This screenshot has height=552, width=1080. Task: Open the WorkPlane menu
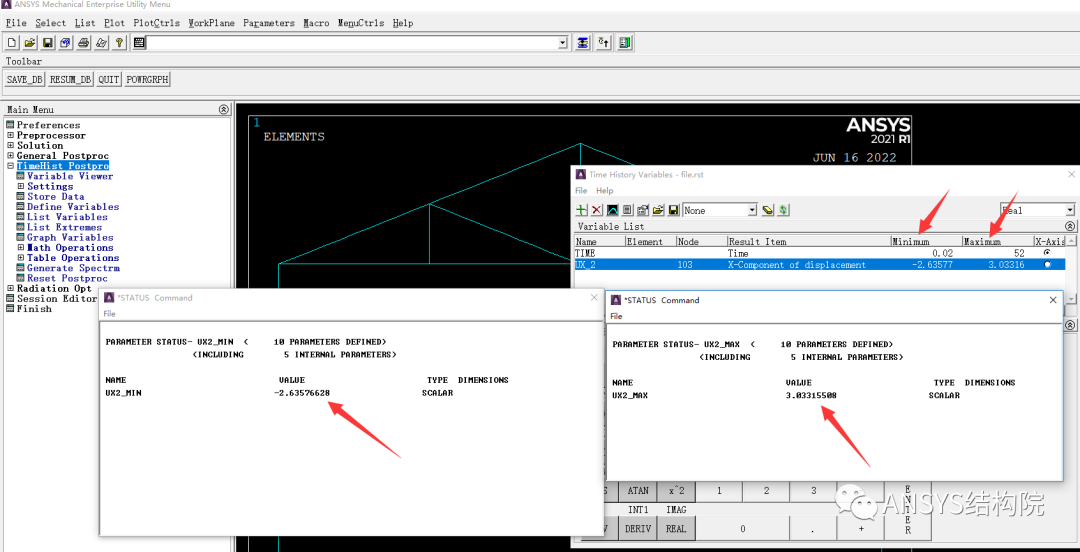(x=211, y=23)
